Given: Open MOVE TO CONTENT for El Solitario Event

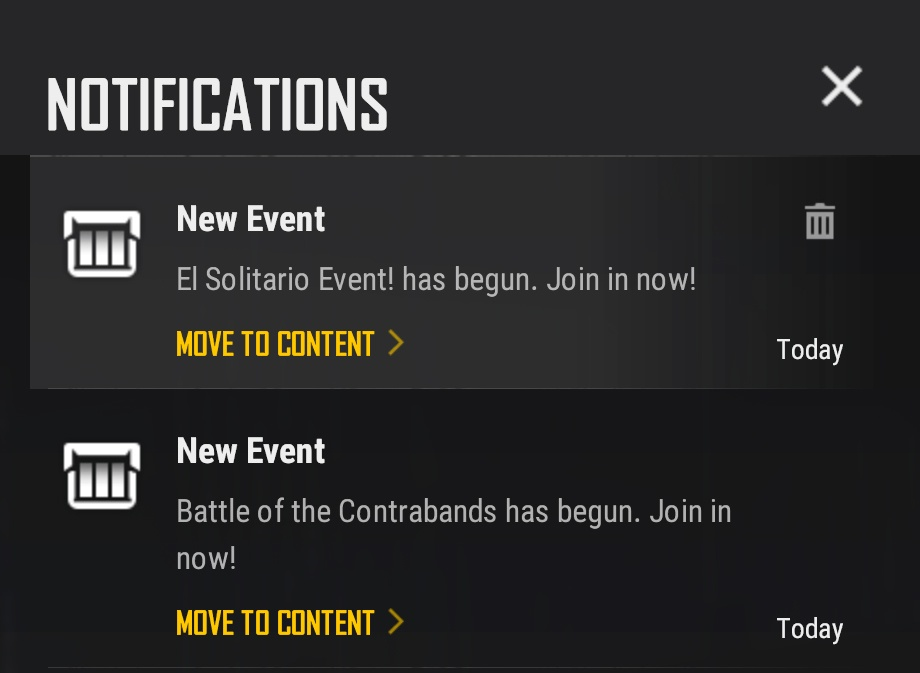Looking at the screenshot, I should click(x=275, y=344).
